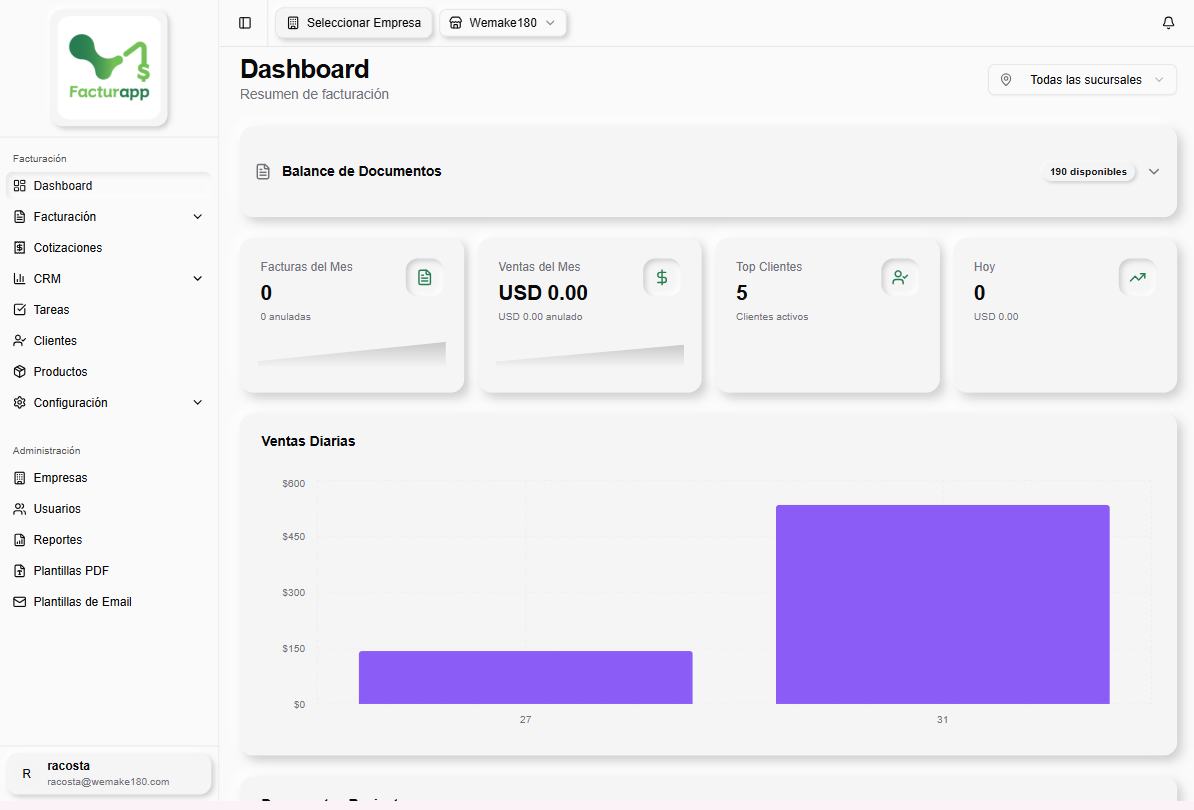Select the Cotizaciones clipboard icon

pyautogui.click(x=17, y=247)
